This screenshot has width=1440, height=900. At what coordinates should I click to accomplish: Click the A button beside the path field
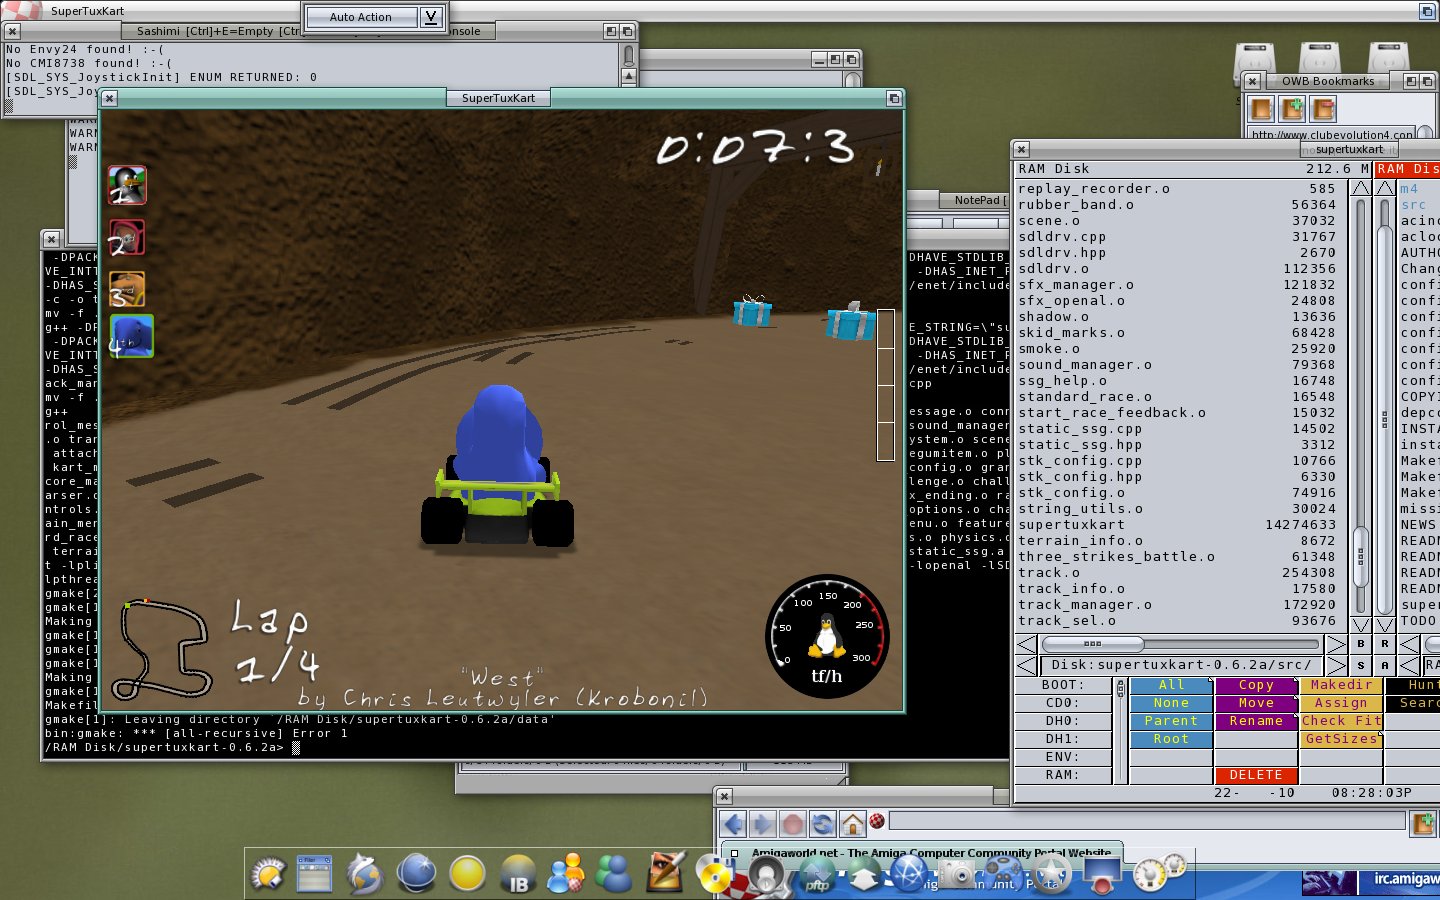tap(1385, 665)
